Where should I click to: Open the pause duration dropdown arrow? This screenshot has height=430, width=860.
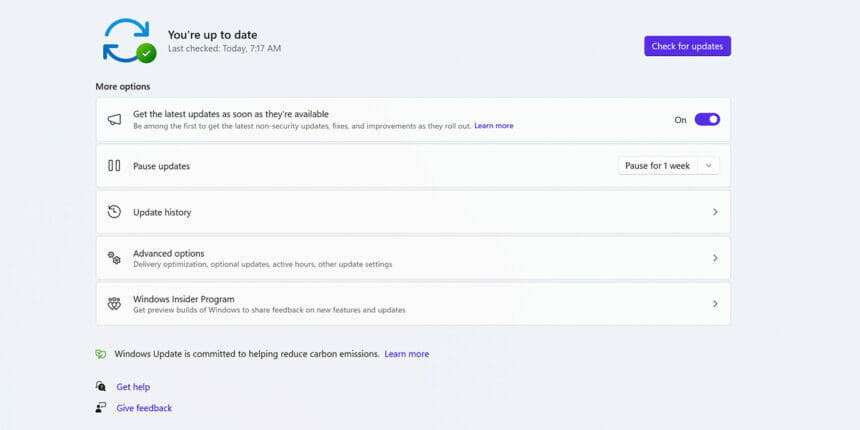pyautogui.click(x=709, y=166)
